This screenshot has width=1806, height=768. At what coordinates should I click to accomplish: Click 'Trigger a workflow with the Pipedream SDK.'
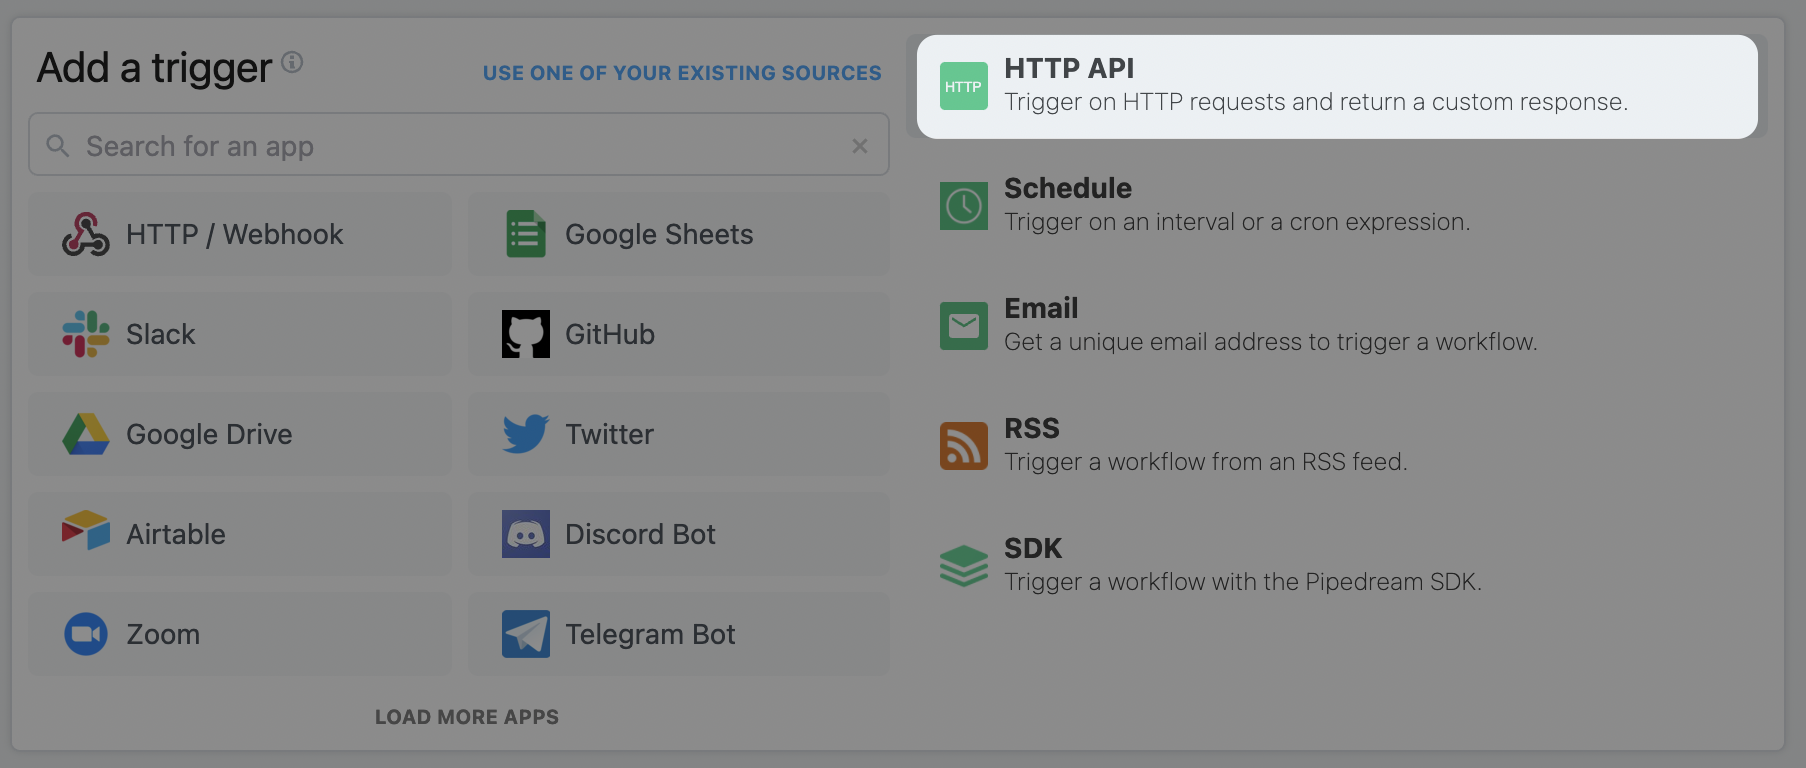pyautogui.click(x=1243, y=582)
